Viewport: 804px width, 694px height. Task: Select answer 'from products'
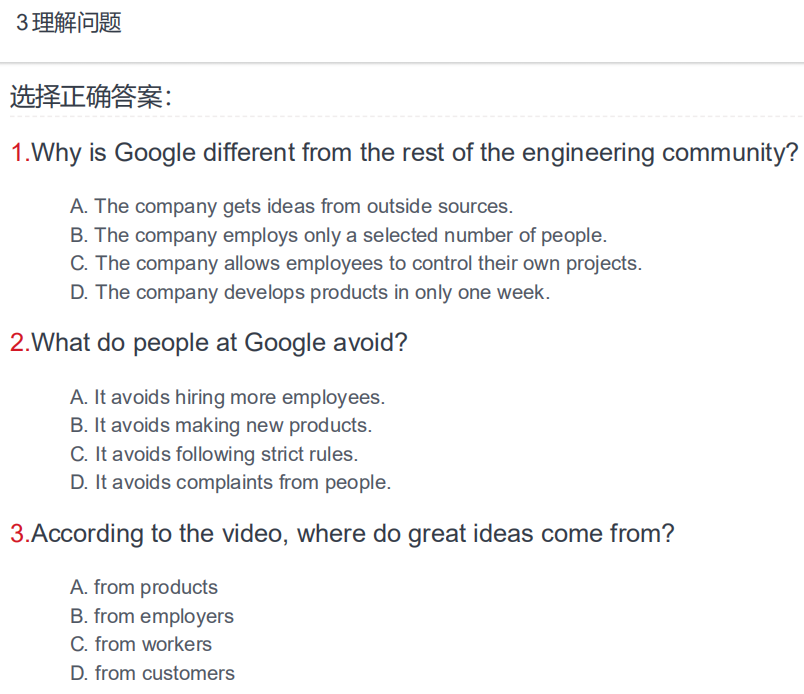(144, 587)
